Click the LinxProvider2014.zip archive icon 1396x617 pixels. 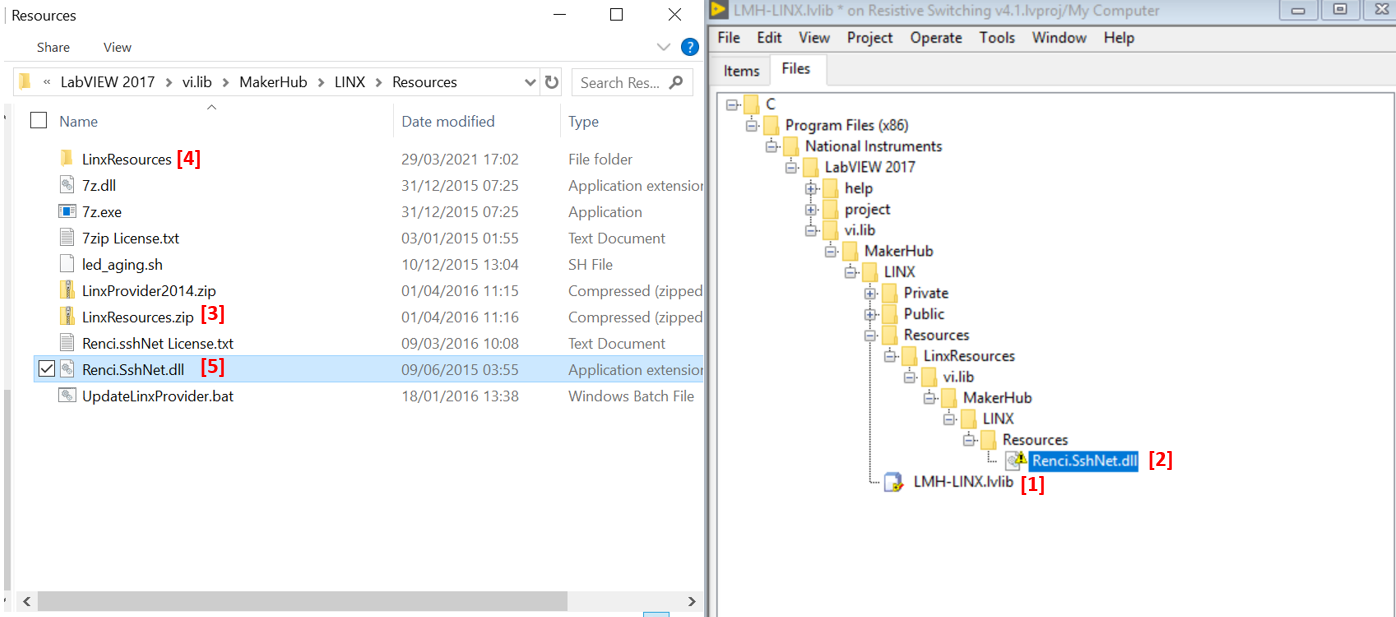click(67, 290)
